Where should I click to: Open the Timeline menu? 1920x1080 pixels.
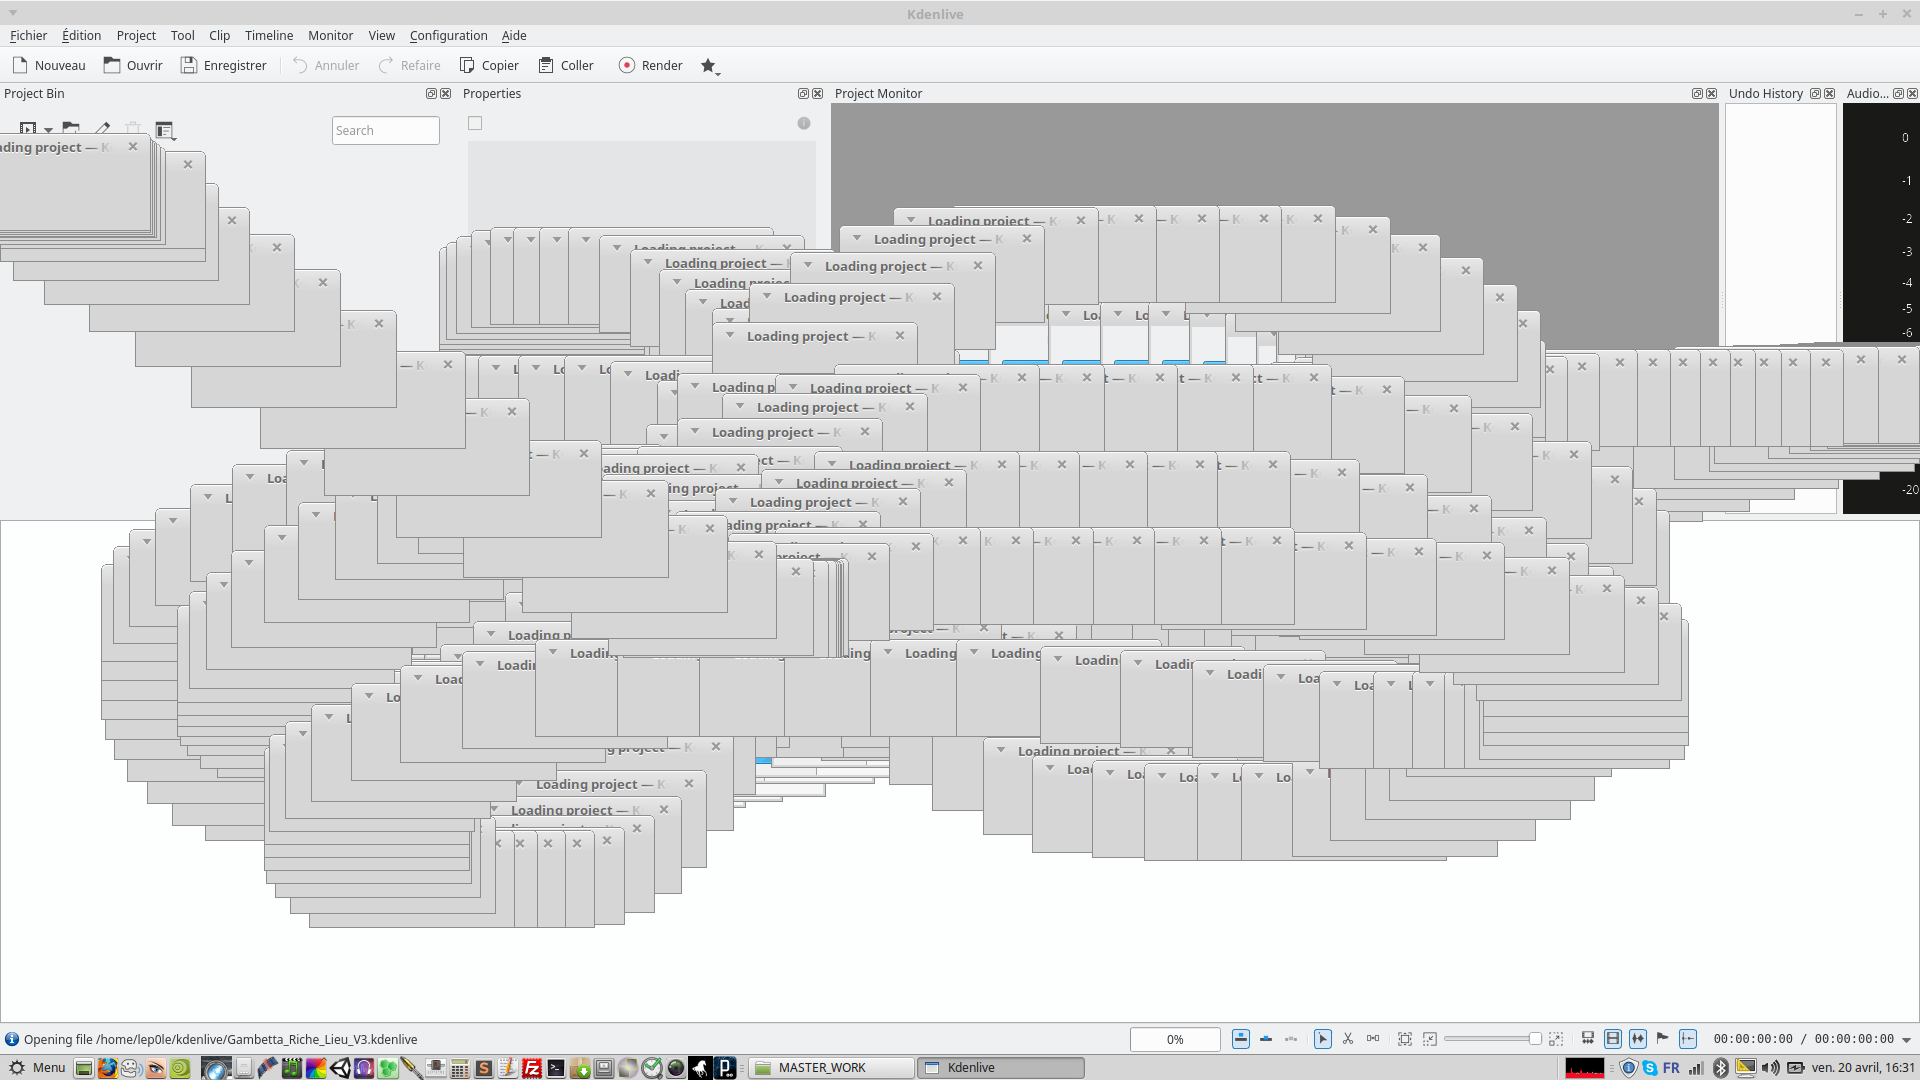pyautogui.click(x=269, y=35)
